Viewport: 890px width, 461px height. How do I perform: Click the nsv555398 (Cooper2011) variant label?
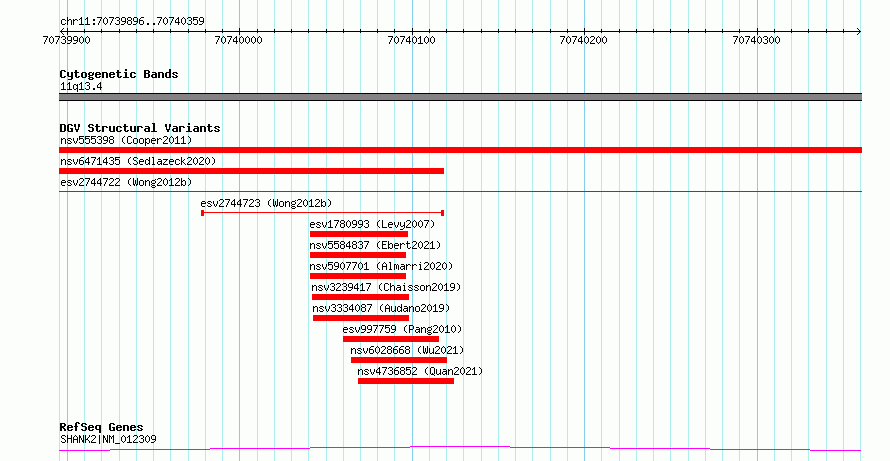point(126,140)
